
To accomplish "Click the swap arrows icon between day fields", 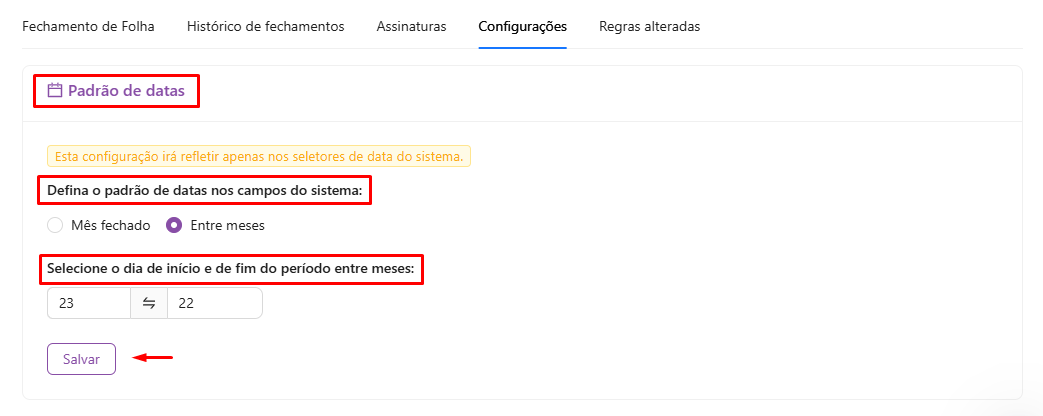I will coord(149,304).
